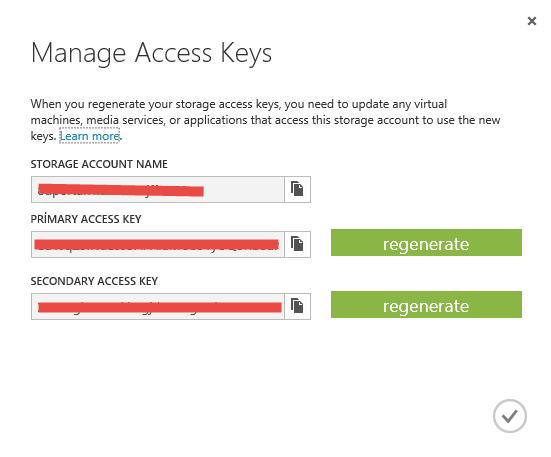Copy the storage account name to clipboard

click(297, 189)
